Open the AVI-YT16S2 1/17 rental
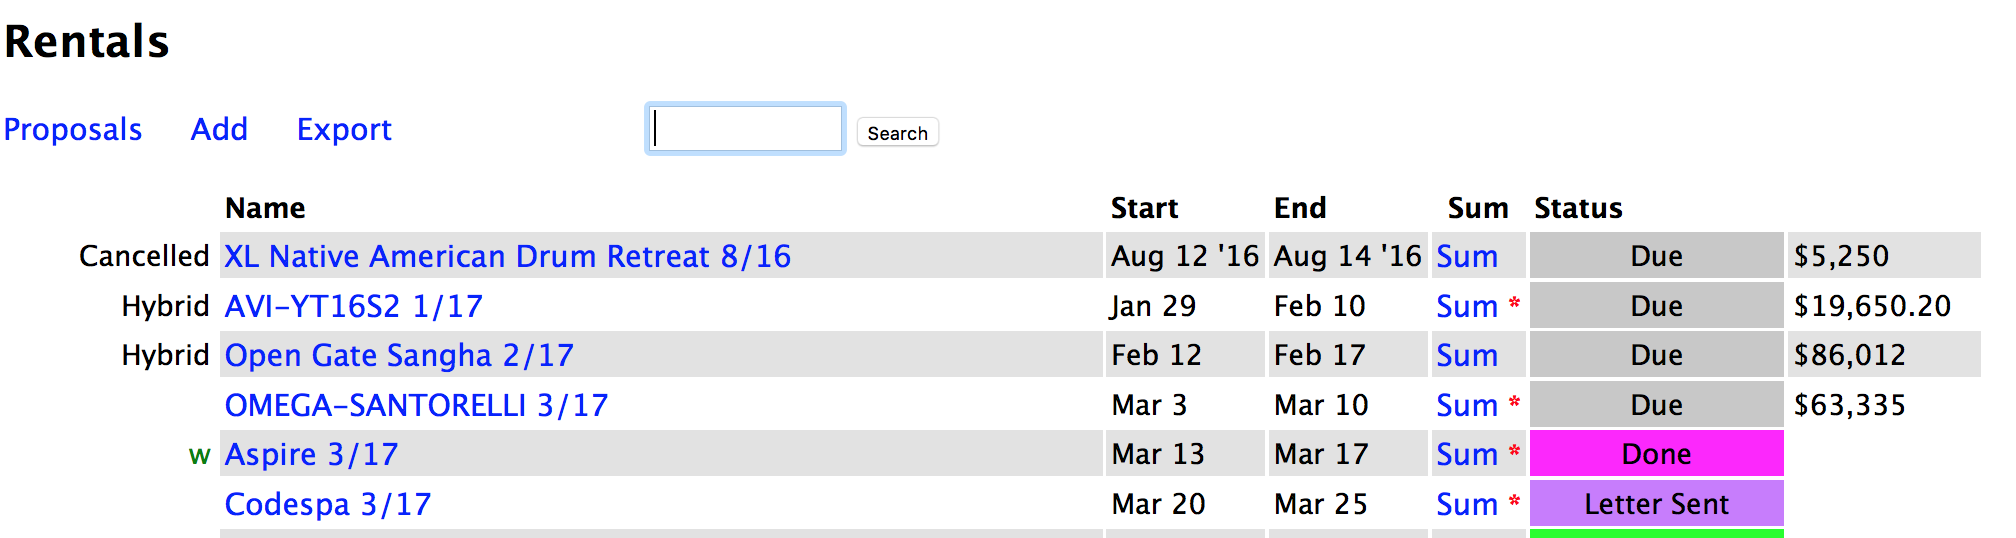 click(353, 306)
